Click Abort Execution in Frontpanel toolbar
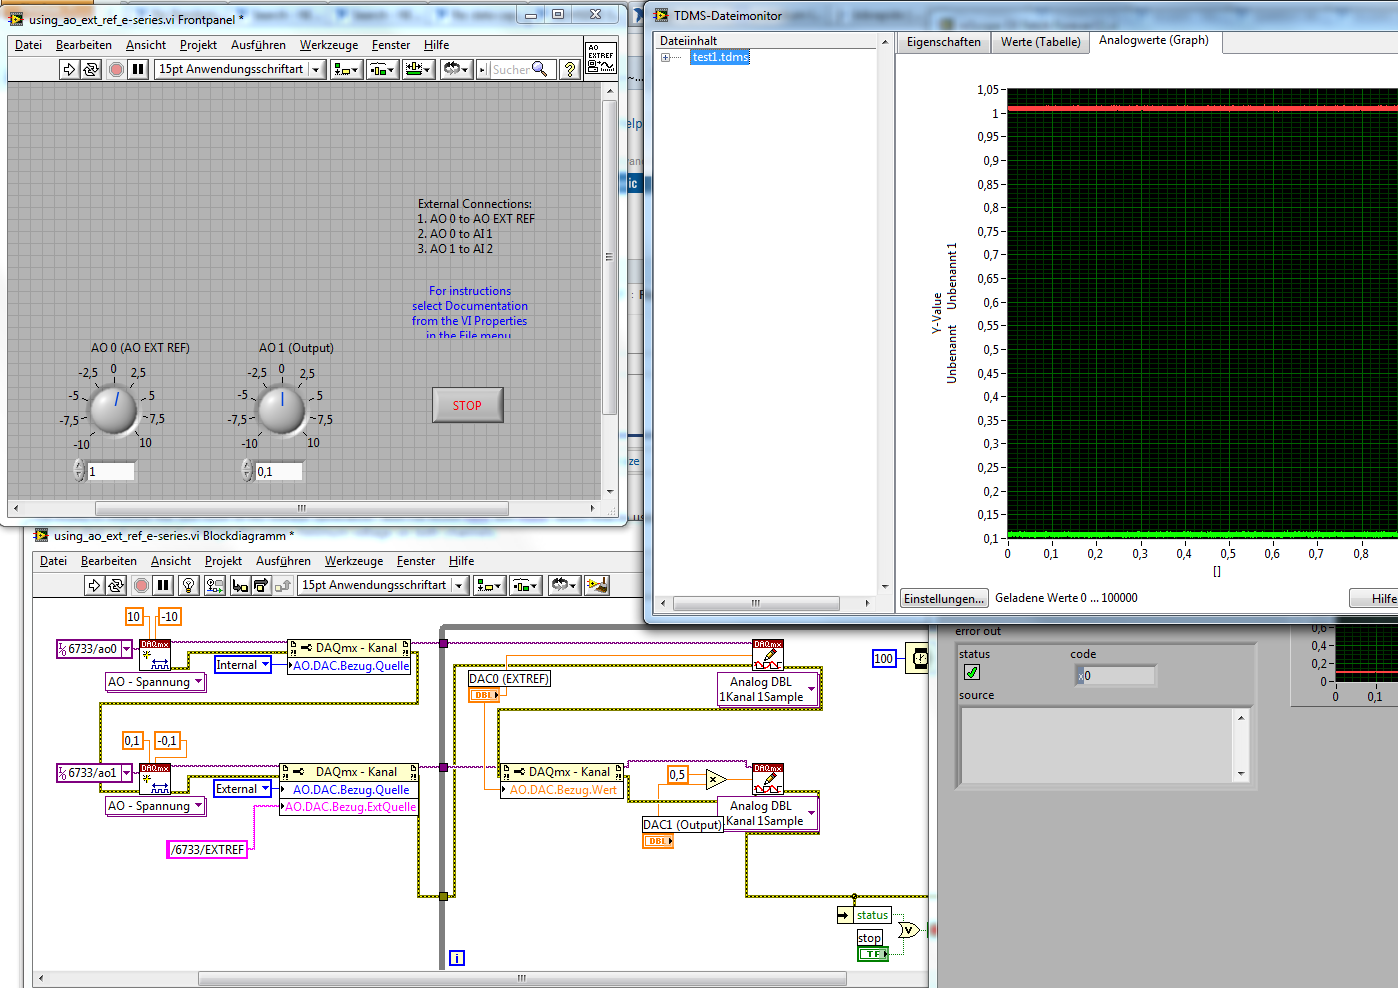The width and height of the screenshot is (1398, 988). click(x=116, y=69)
